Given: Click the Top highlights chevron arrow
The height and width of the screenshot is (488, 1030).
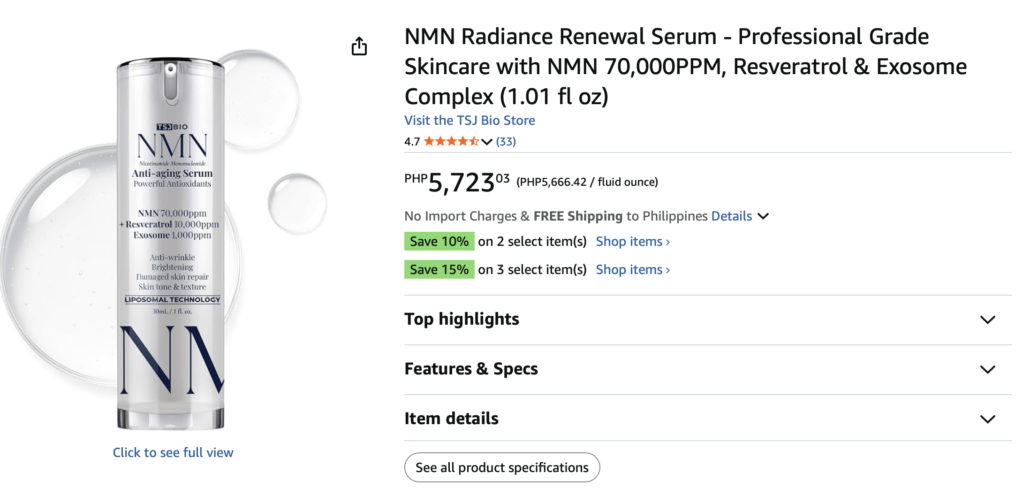Looking at the screenshot, I should coord(987,320).
